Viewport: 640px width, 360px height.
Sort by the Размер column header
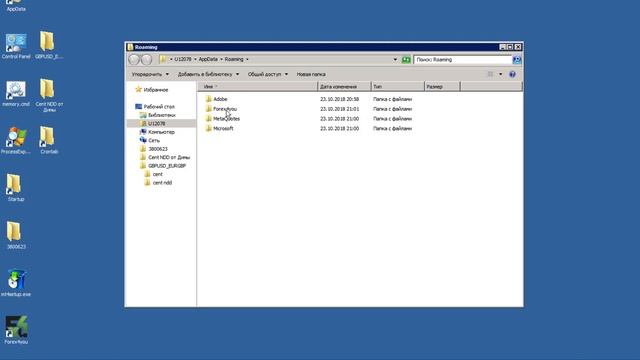(442, 87)
